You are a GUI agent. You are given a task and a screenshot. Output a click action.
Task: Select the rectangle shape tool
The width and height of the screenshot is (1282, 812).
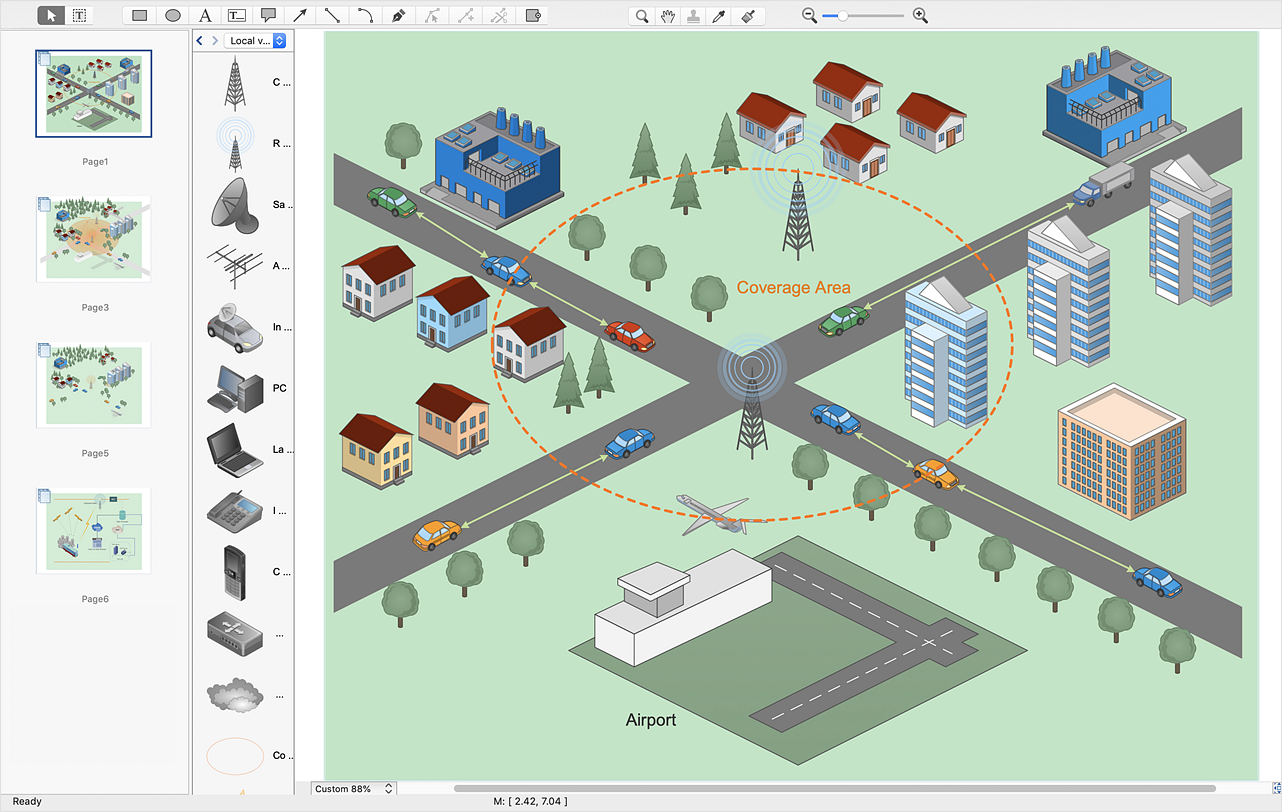140,16
